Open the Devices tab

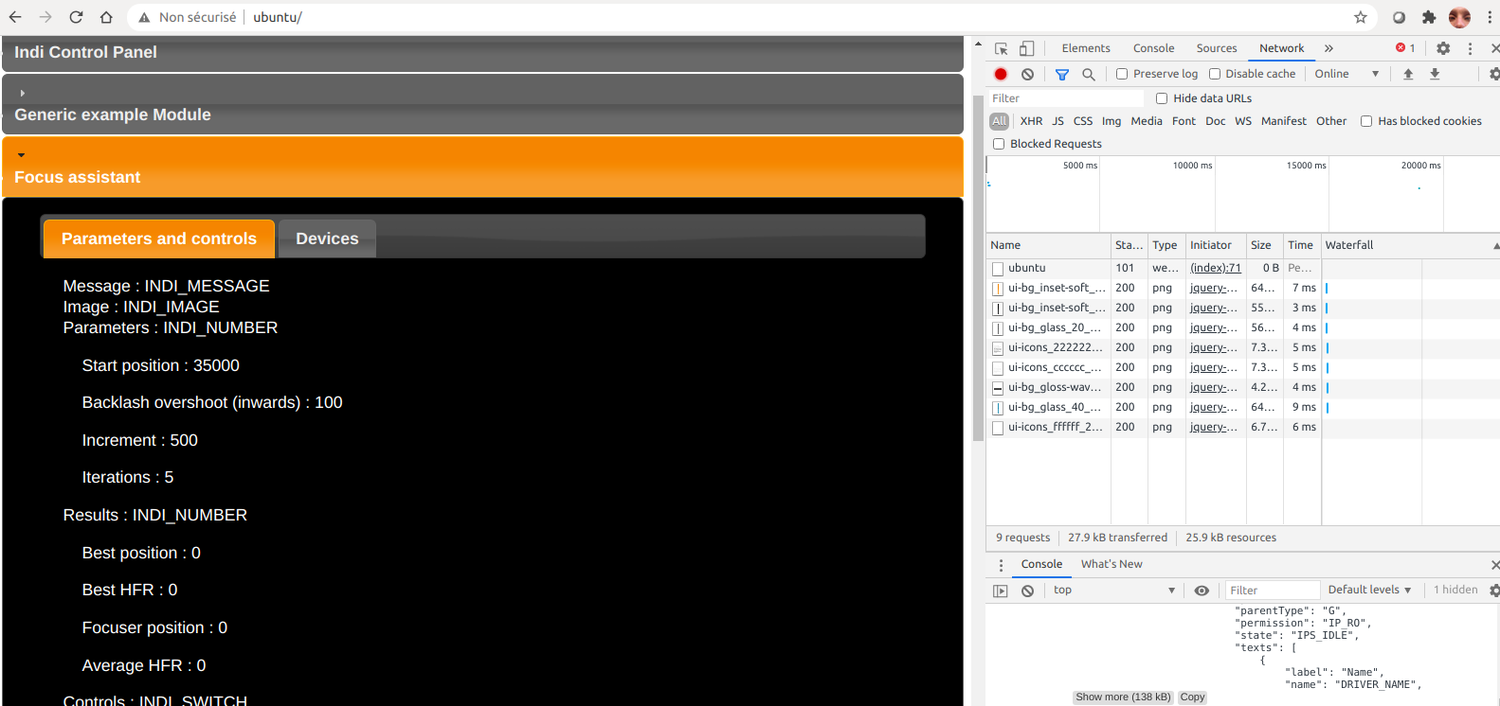click(327, 239)
